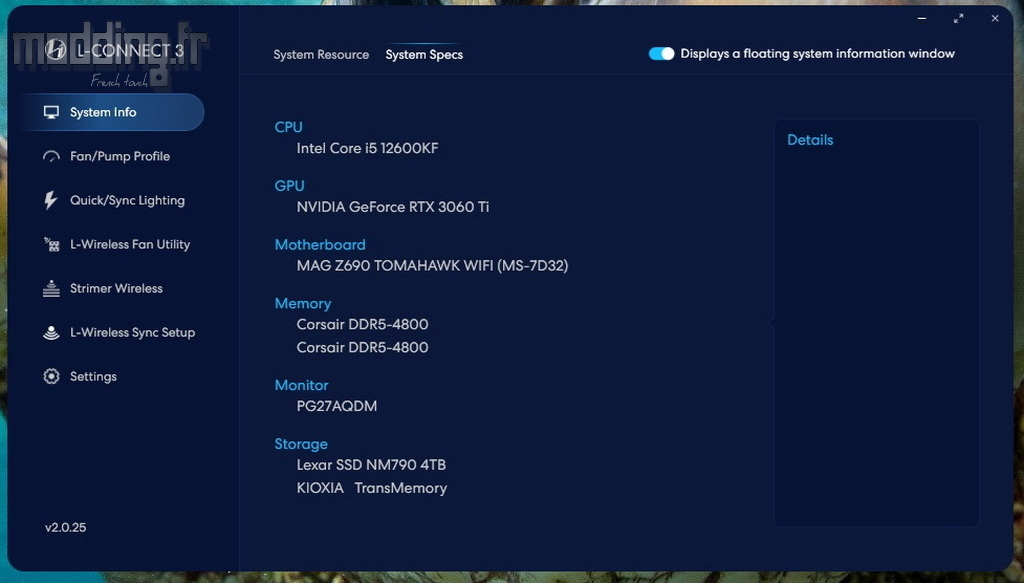Viewport: 1024px width, 583px height.
Task: Click the Settings gear icon
Action: click(x=51, y=377)
